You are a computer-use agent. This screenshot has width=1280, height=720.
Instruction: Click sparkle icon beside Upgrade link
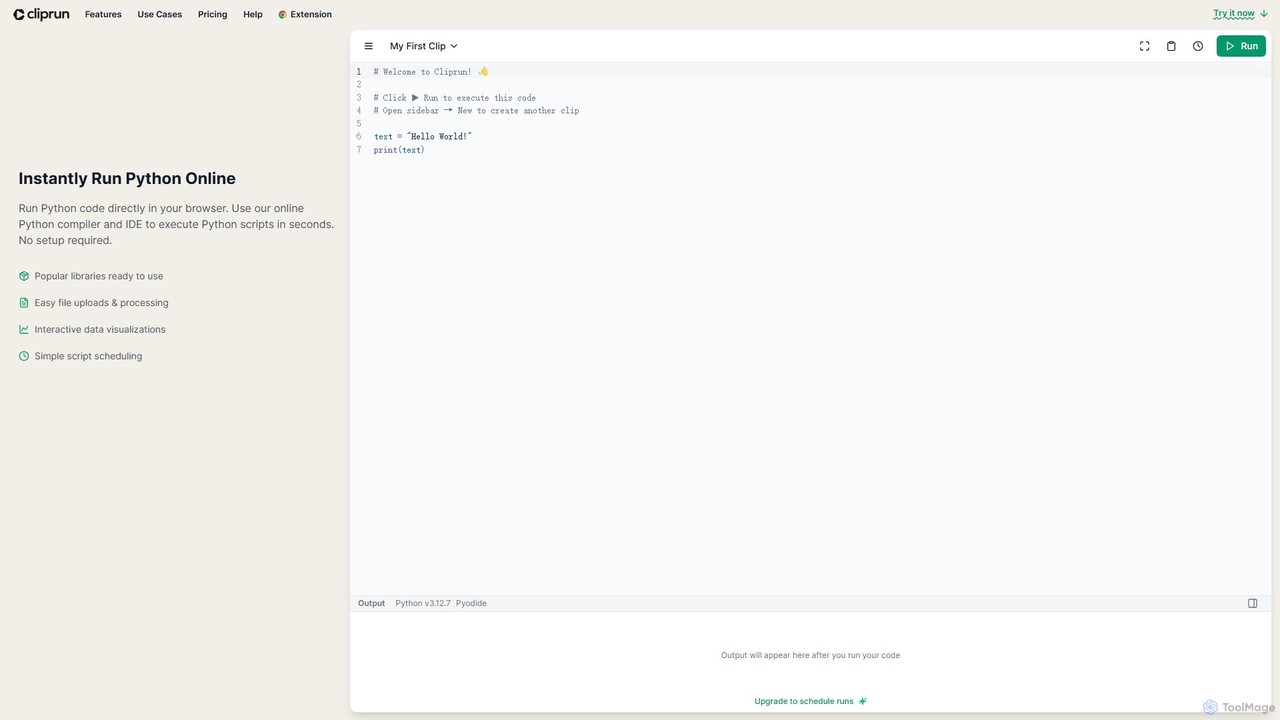pos(863,701)
